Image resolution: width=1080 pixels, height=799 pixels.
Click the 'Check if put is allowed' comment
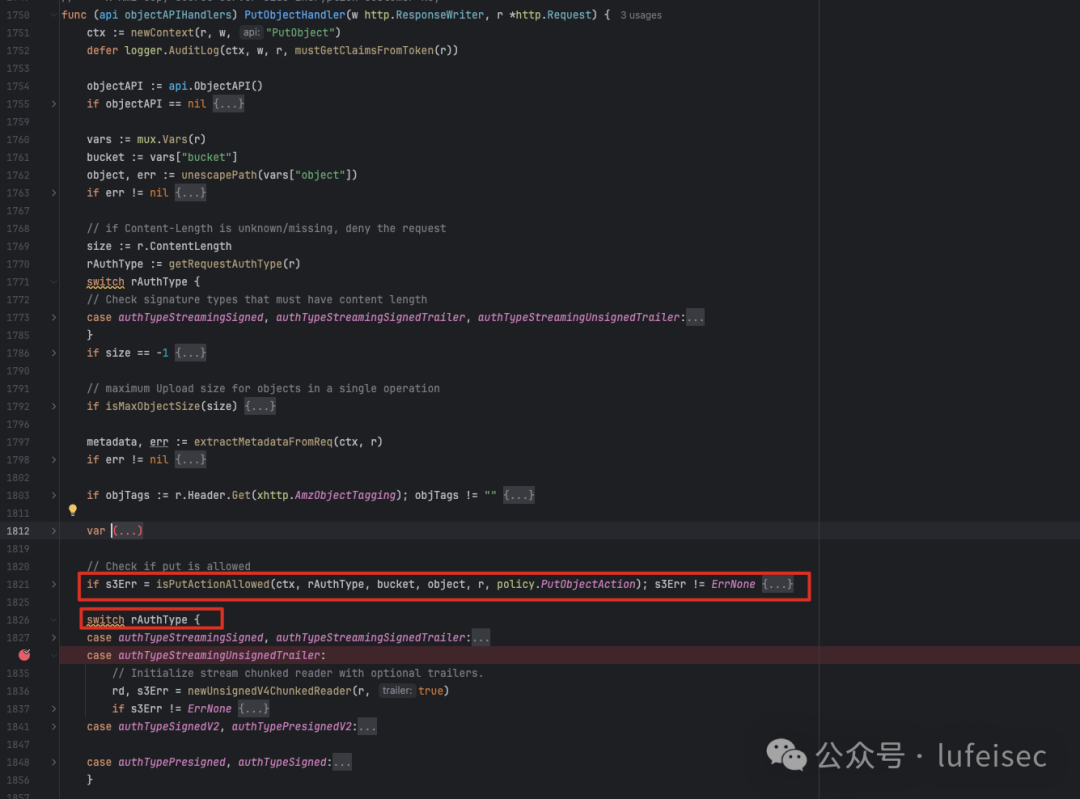point(169,566)
